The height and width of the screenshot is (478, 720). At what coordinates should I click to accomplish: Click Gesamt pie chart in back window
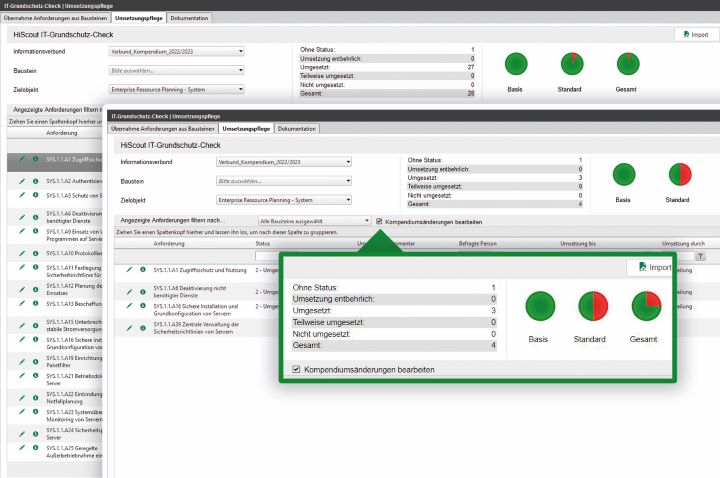pos(628,64)
